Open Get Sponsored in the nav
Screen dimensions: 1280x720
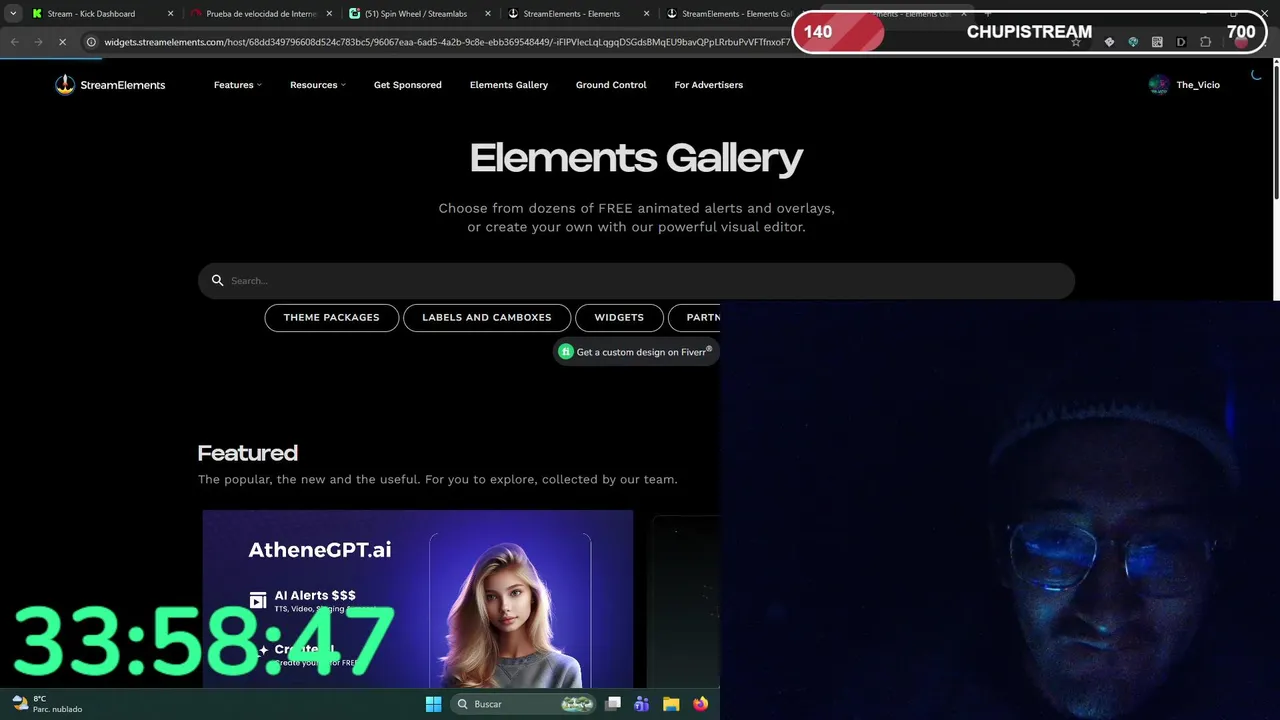[x=407, y=85]
